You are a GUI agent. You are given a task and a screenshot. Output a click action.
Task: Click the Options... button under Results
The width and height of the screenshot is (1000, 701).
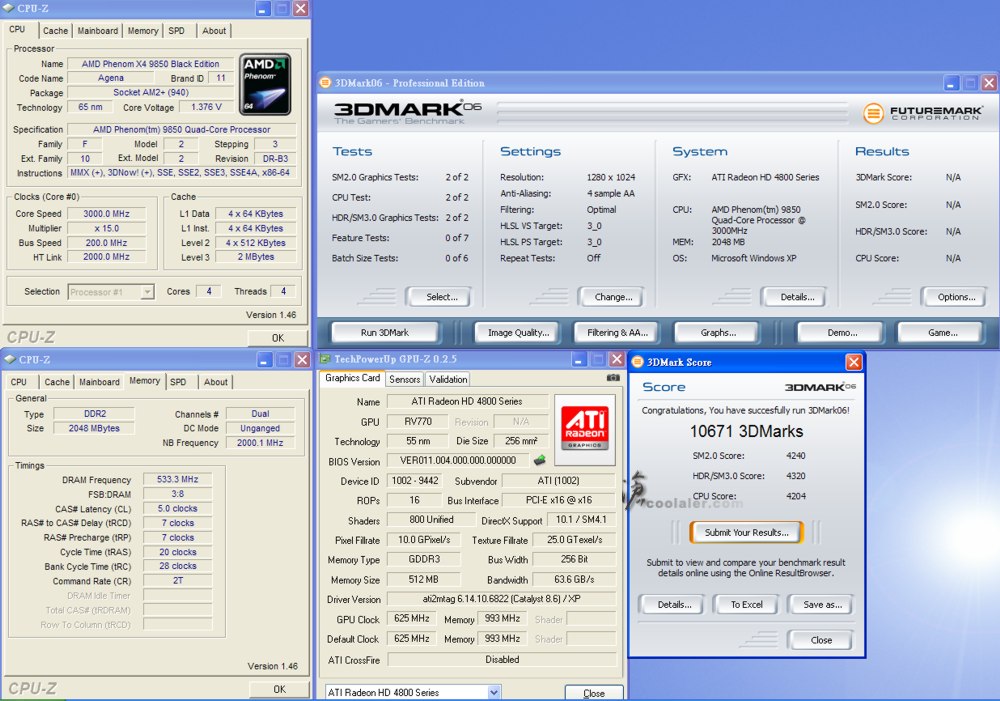click(x=956, y=297)
